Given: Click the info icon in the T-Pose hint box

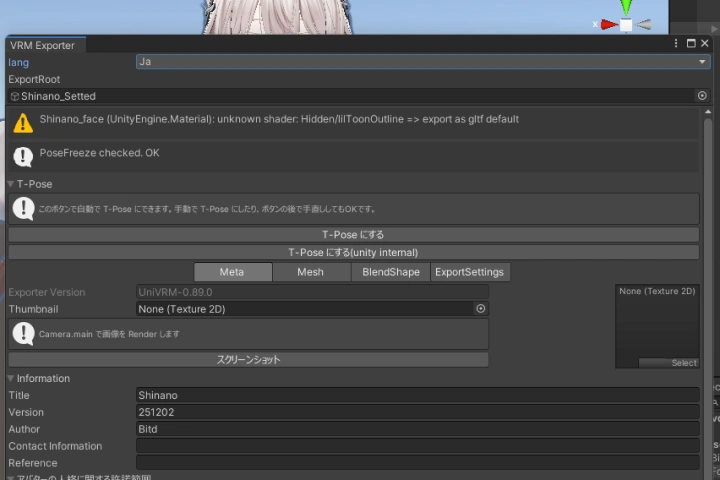Looking at the screenshot, I should tap(23, 209).
